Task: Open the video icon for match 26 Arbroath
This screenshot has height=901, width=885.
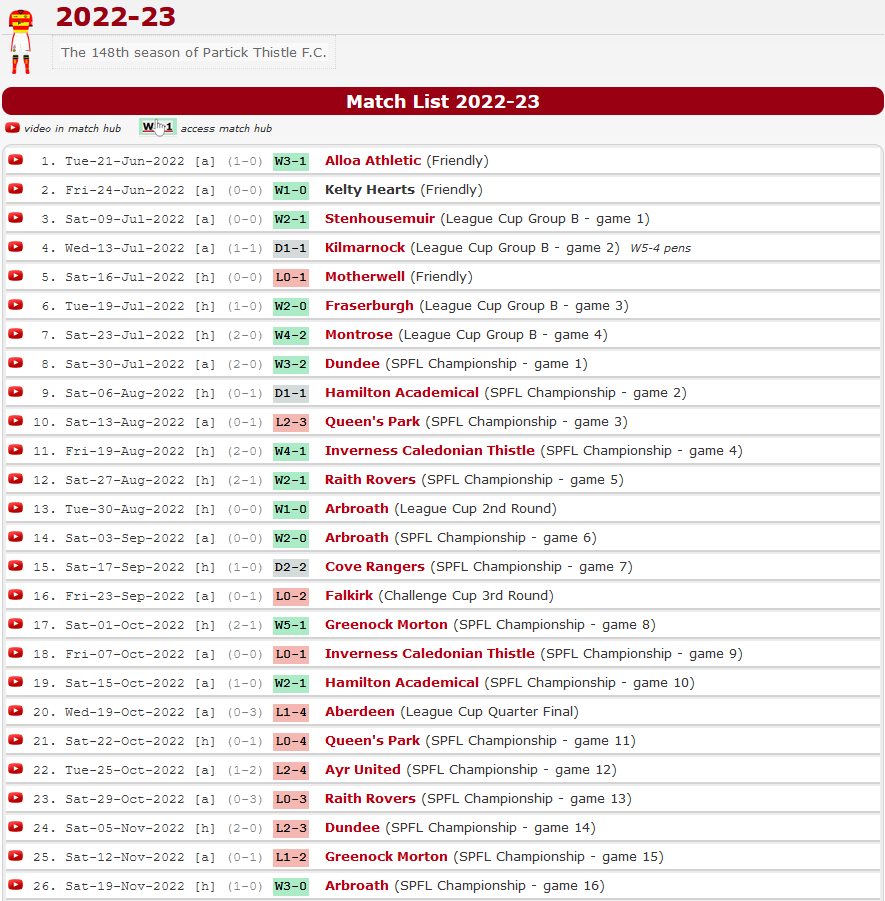Action: click(16, 885)
